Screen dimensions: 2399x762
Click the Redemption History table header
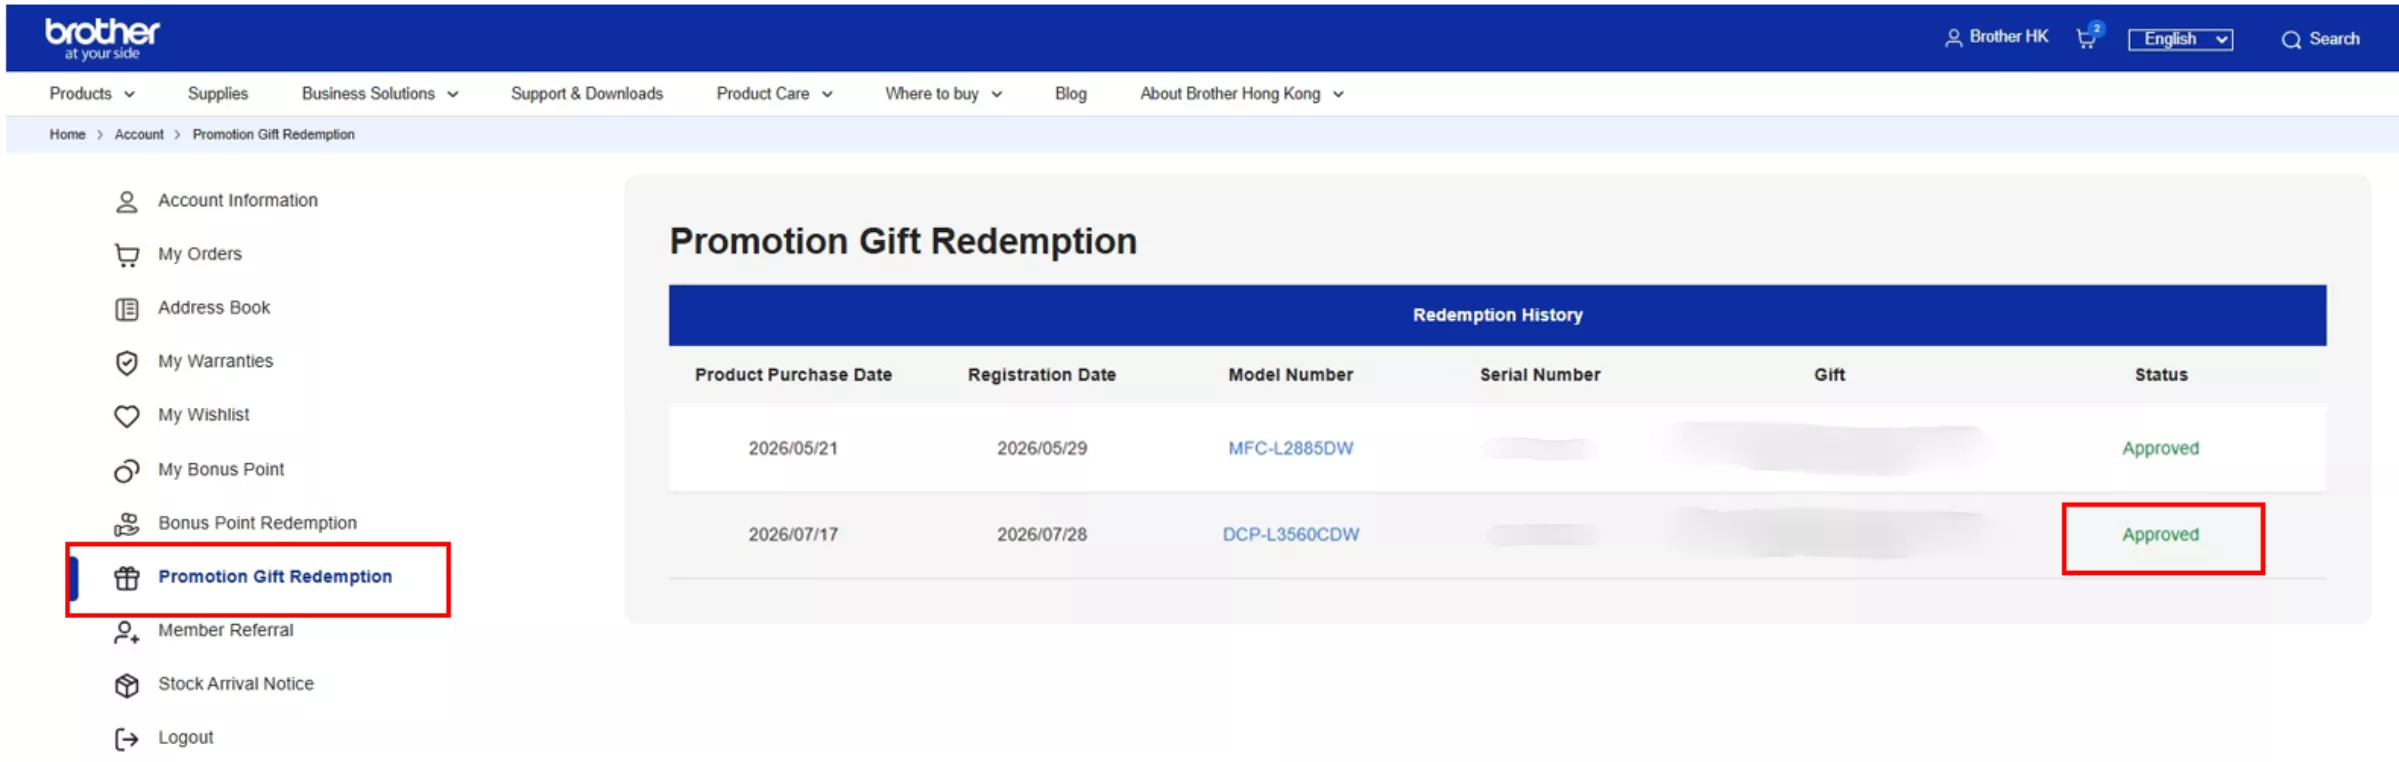(x=1497, y=315)
